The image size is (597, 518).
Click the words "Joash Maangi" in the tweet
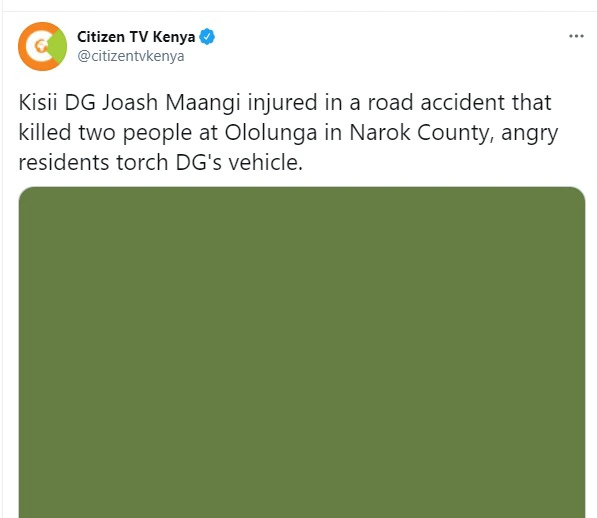point(171,103)
